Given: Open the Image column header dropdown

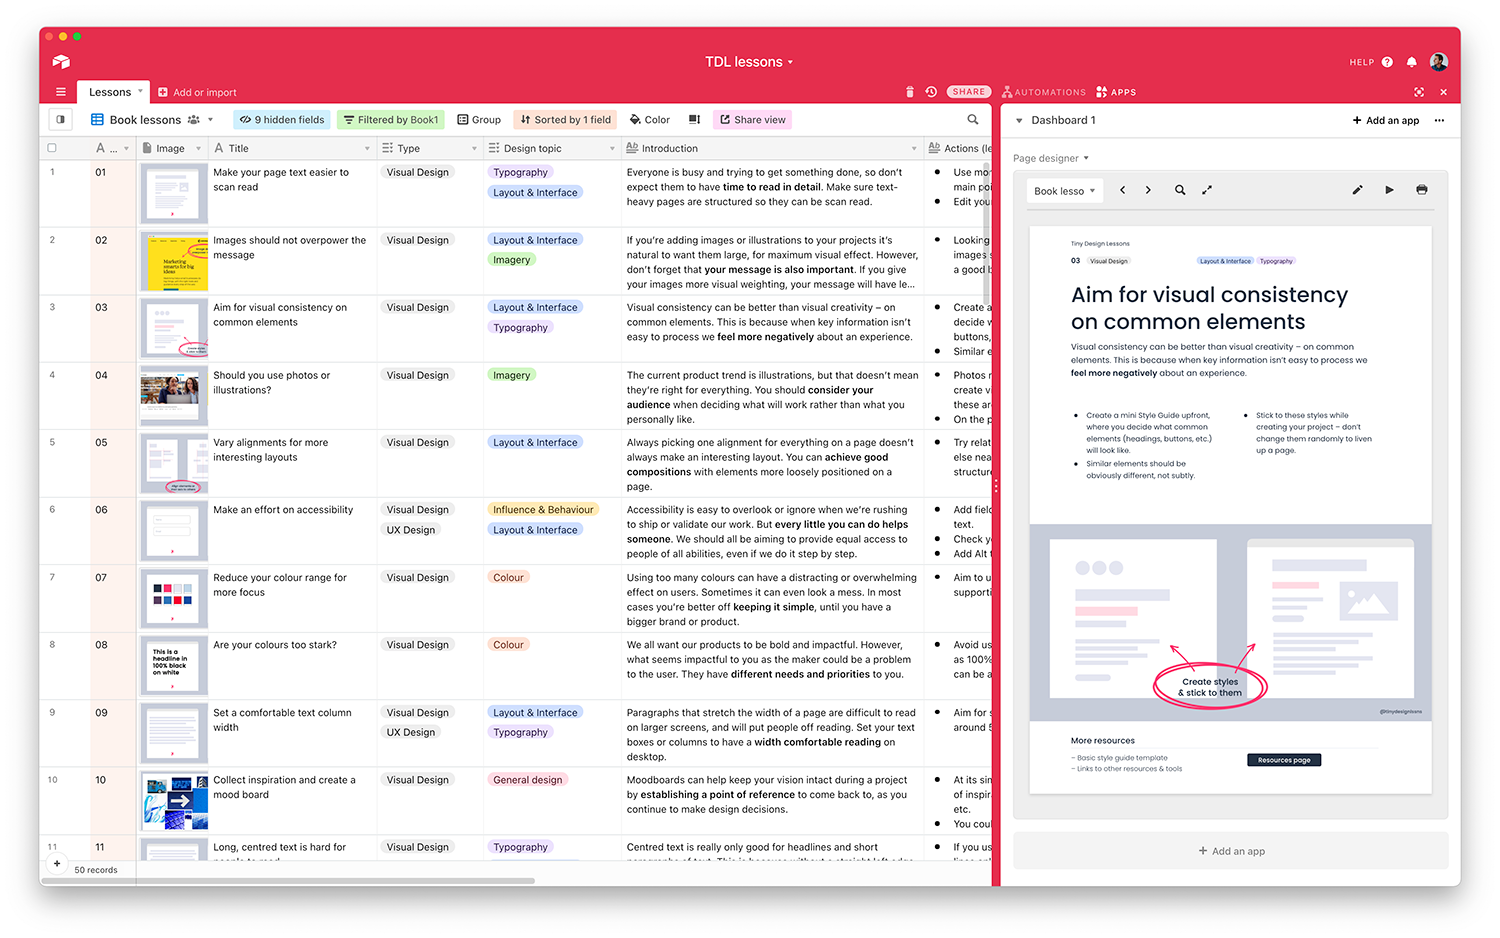Looking at the screenshot, I should pyautogui.click(x=199, y=148).
